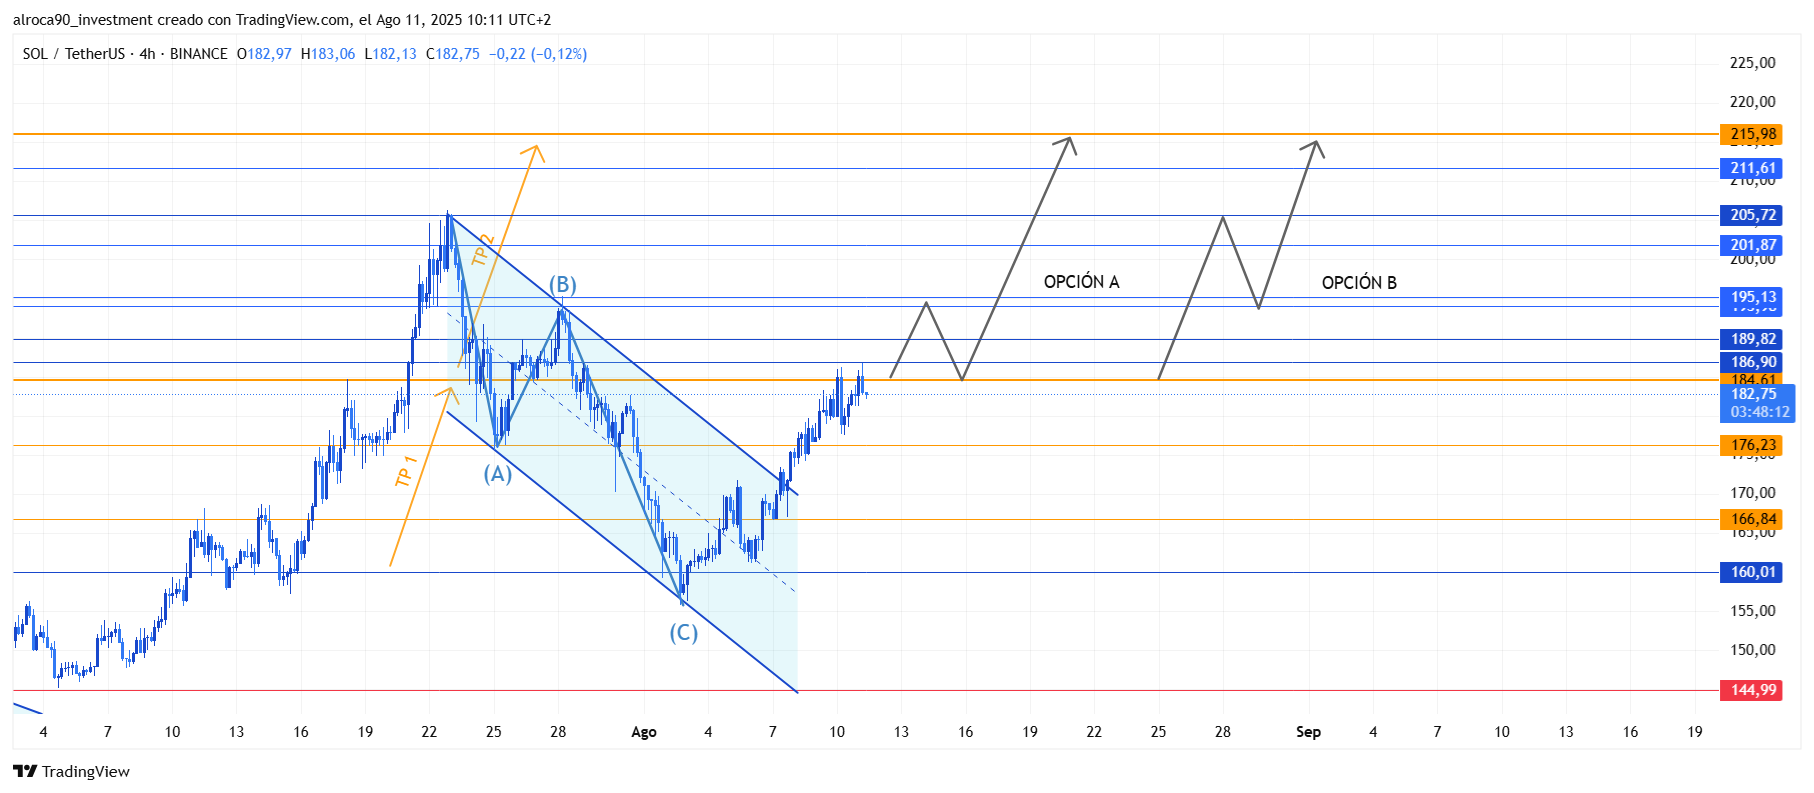Screen dimensions: 1814x793
Task: Select the (A) wave label
Action: (x=498, y=474)
